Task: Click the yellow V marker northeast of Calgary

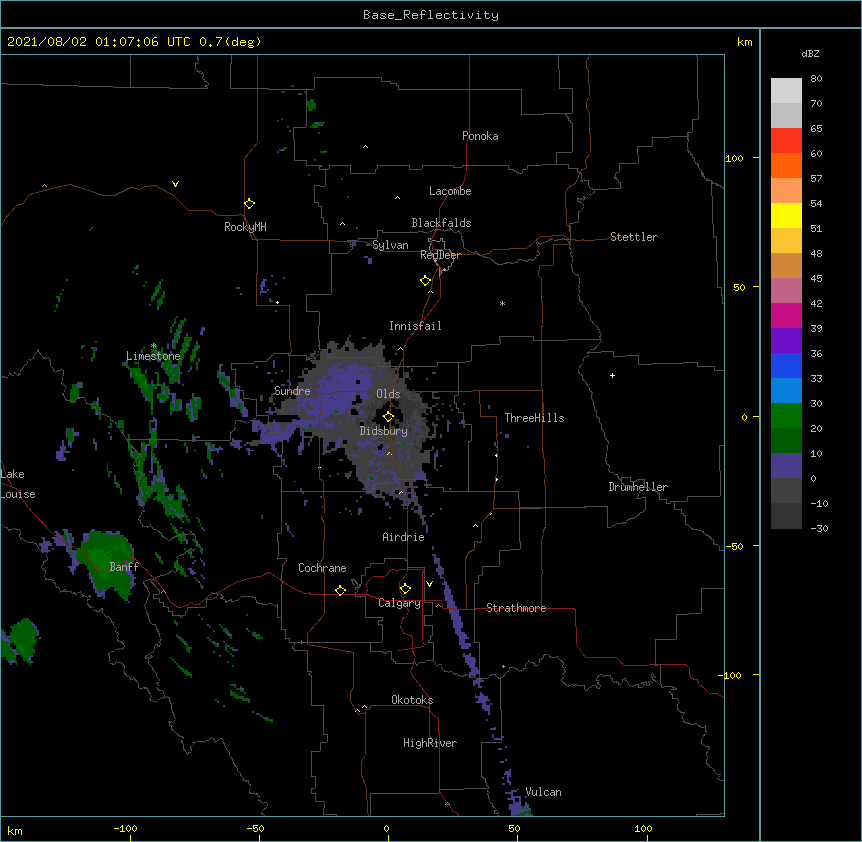Action: point(429,584)
